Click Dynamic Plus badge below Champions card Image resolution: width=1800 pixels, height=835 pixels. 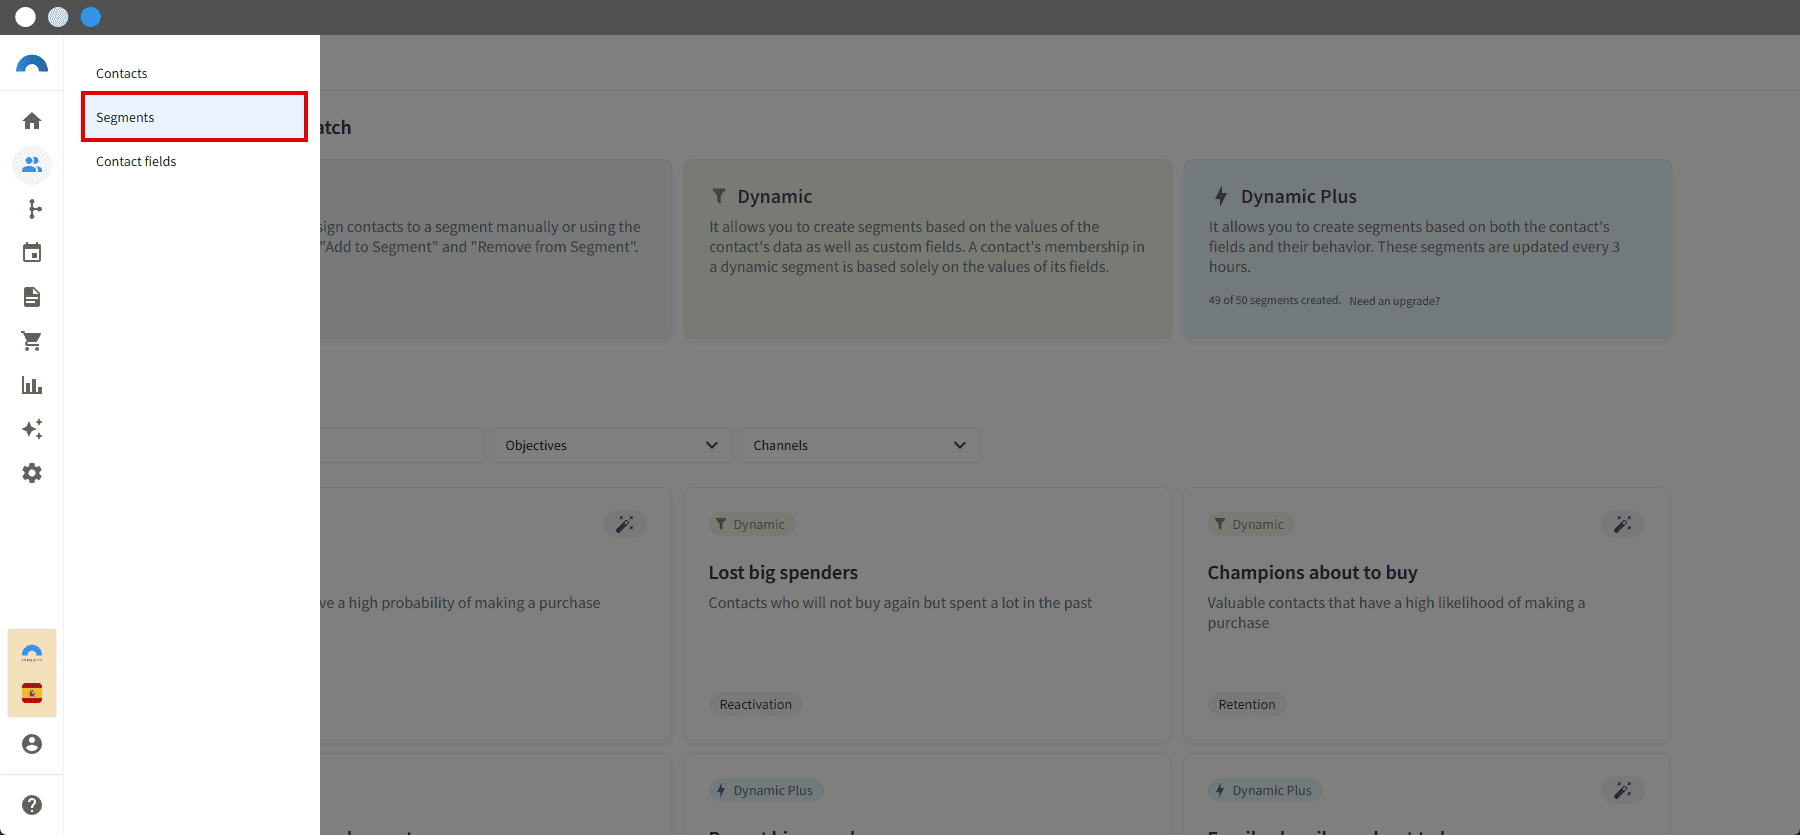1265,790
